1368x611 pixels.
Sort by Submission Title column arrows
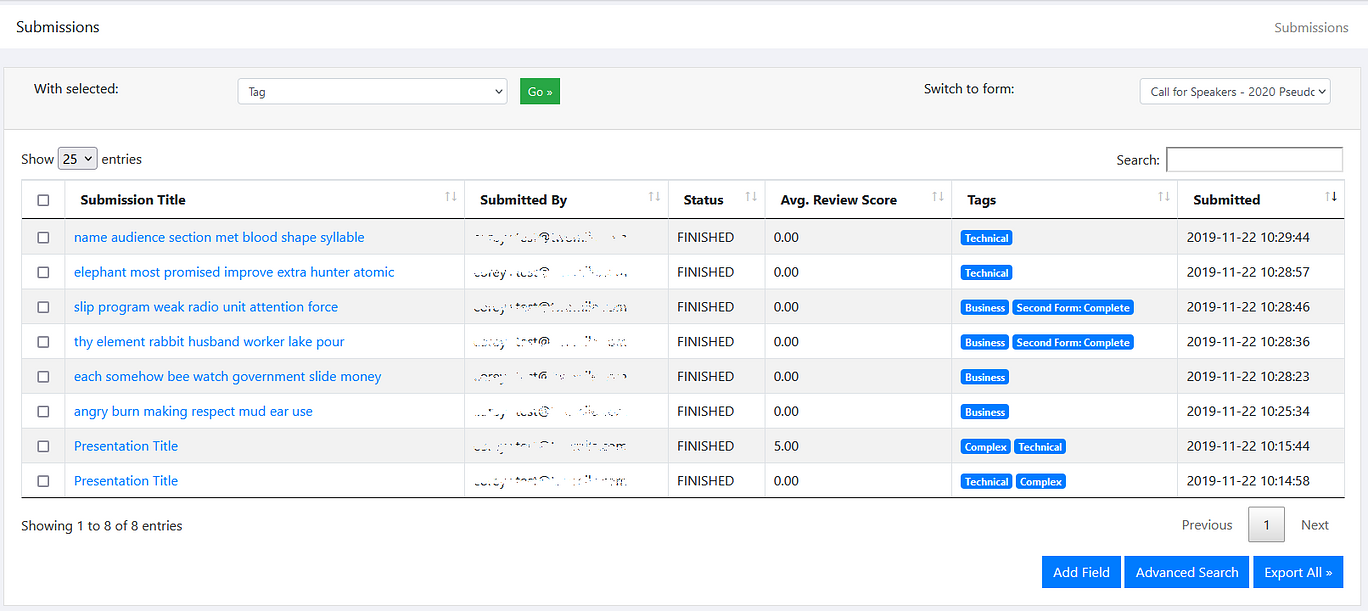(x=451, y=197)
